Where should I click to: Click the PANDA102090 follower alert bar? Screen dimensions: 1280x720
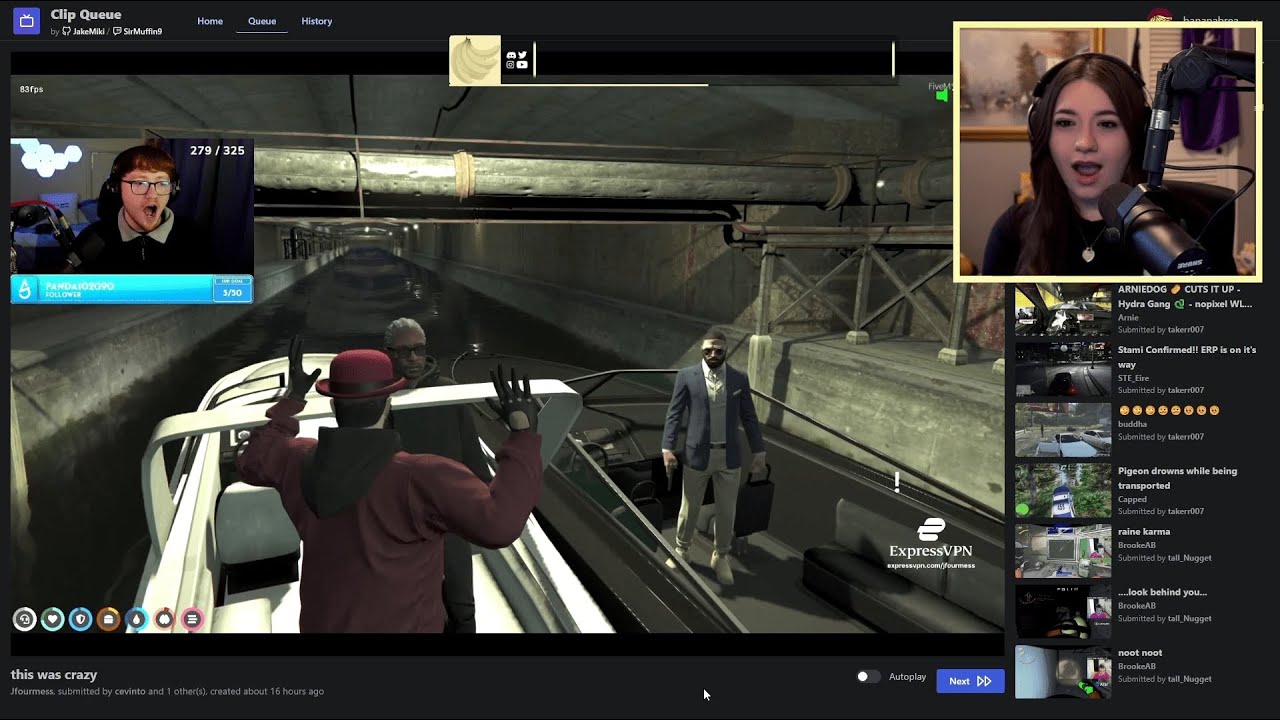coord(132,289)
